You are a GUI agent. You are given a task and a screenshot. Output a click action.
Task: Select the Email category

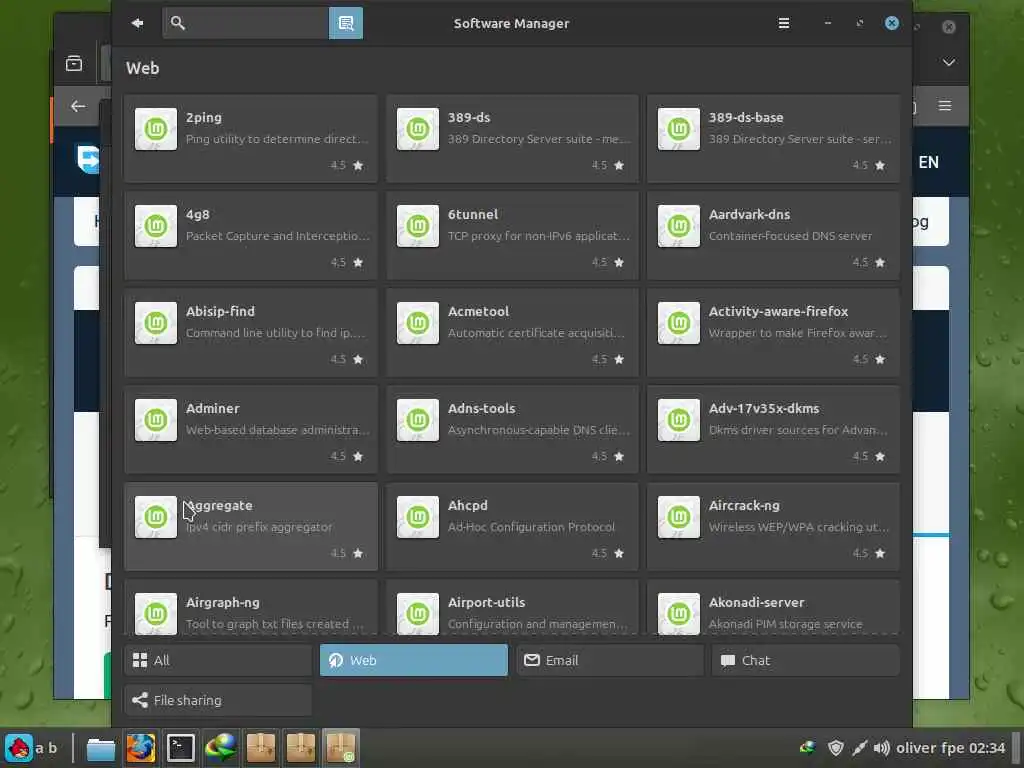click(x=610, y=660)
